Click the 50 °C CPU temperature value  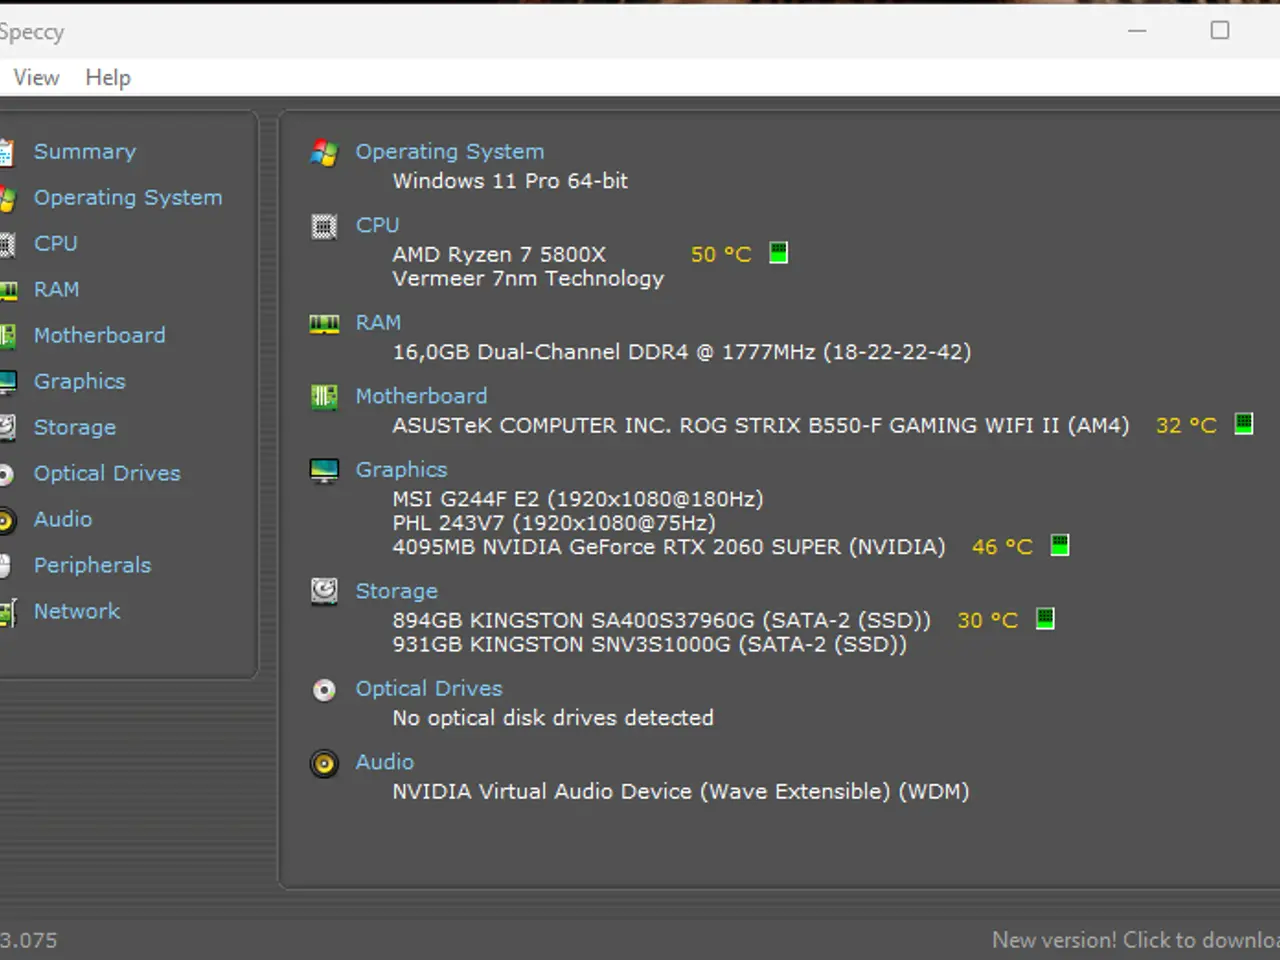(721, 255)
